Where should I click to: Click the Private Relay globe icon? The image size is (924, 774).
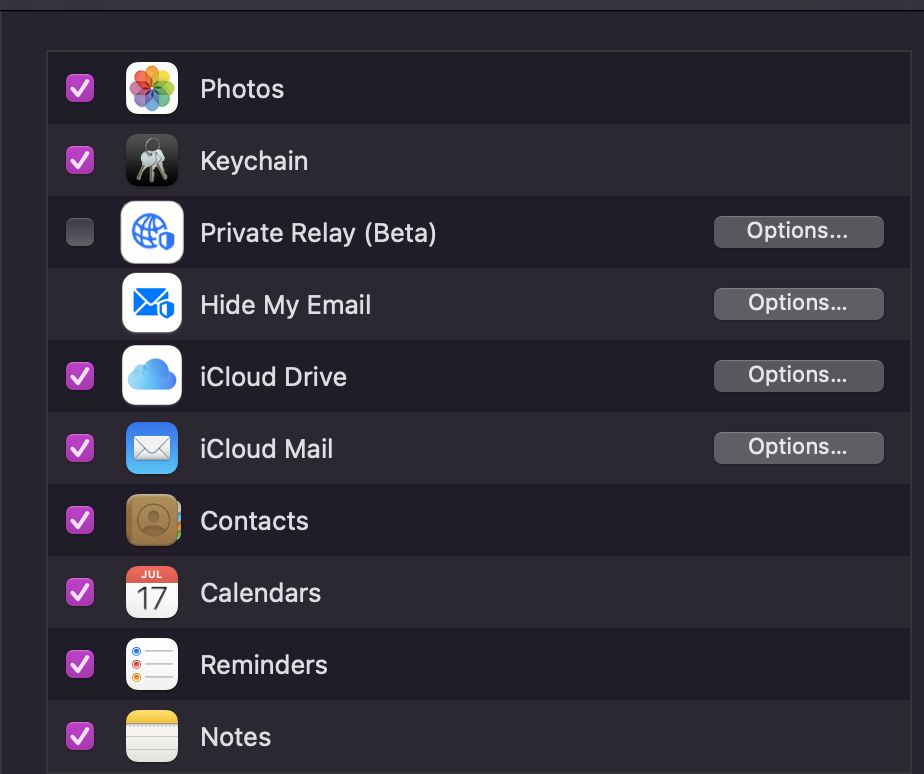[152, 232]
